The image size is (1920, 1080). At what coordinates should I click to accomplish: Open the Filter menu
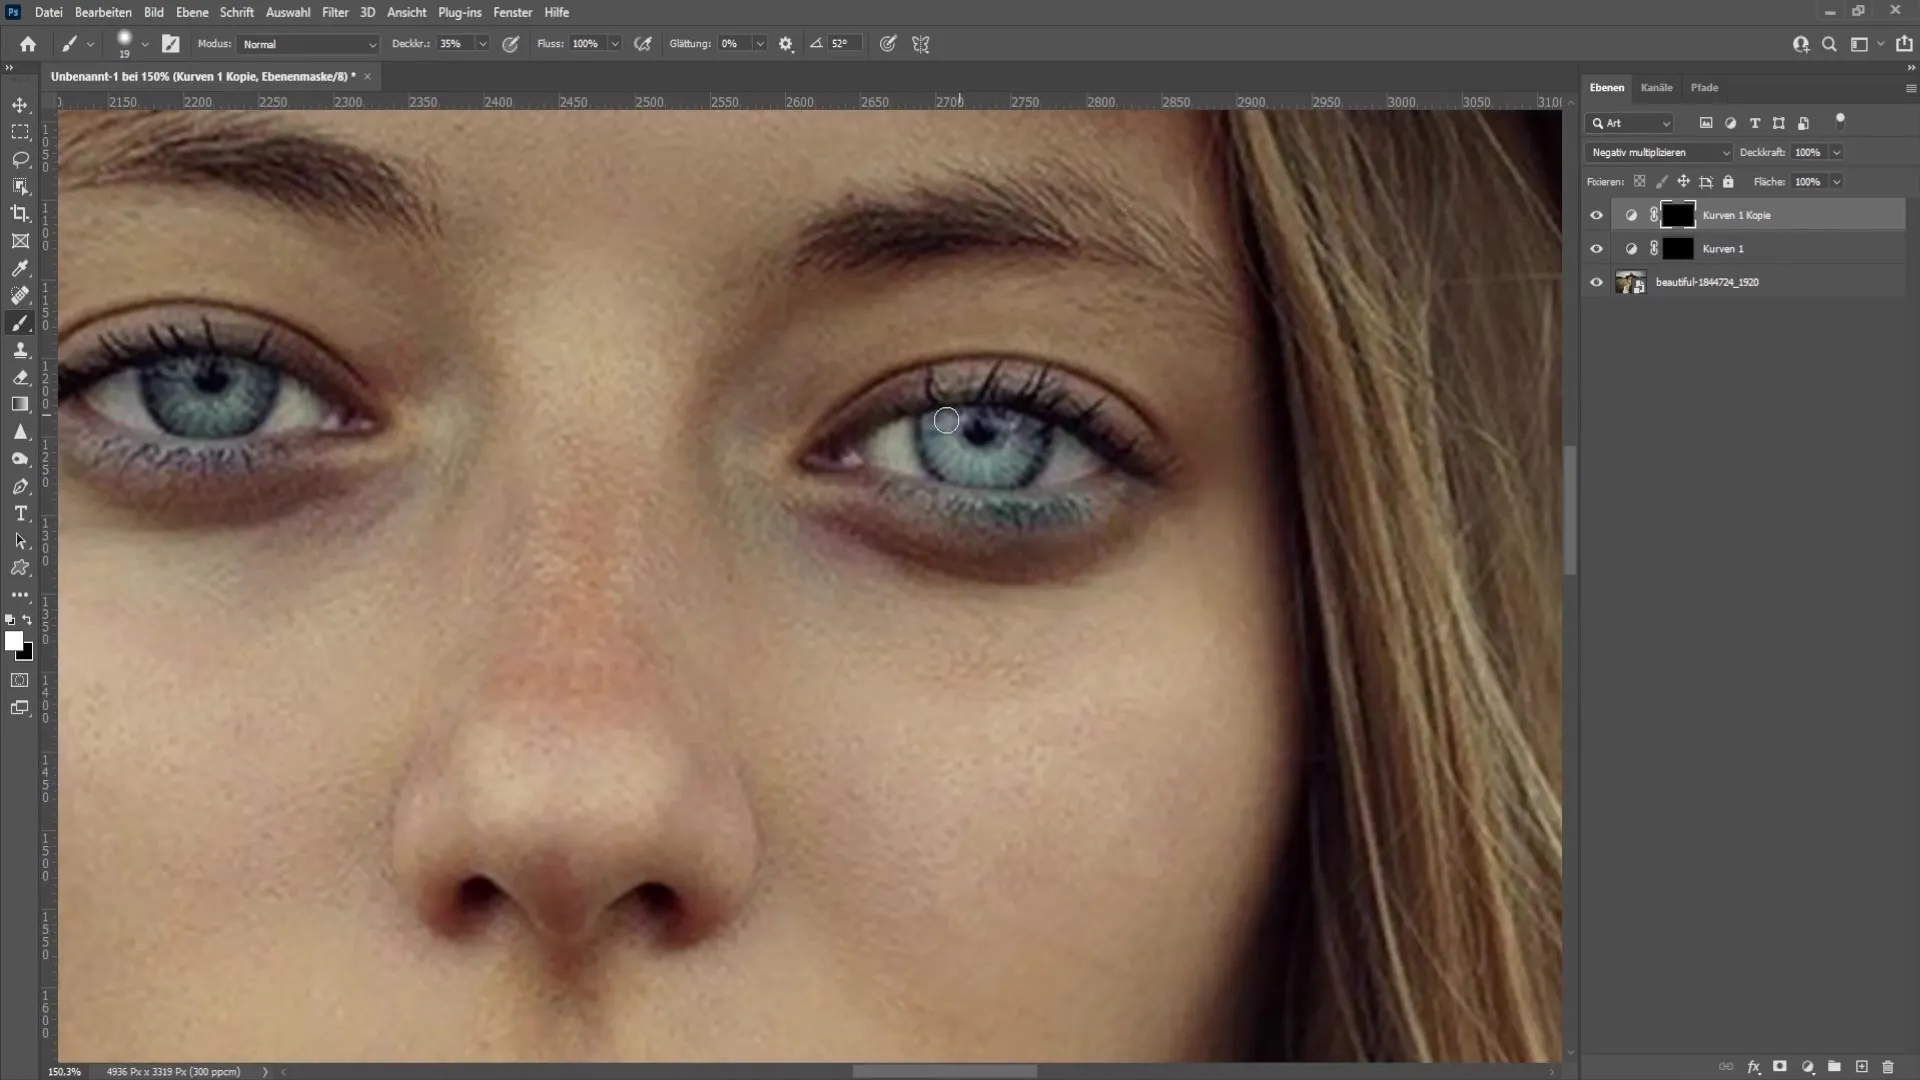point(335,12)
